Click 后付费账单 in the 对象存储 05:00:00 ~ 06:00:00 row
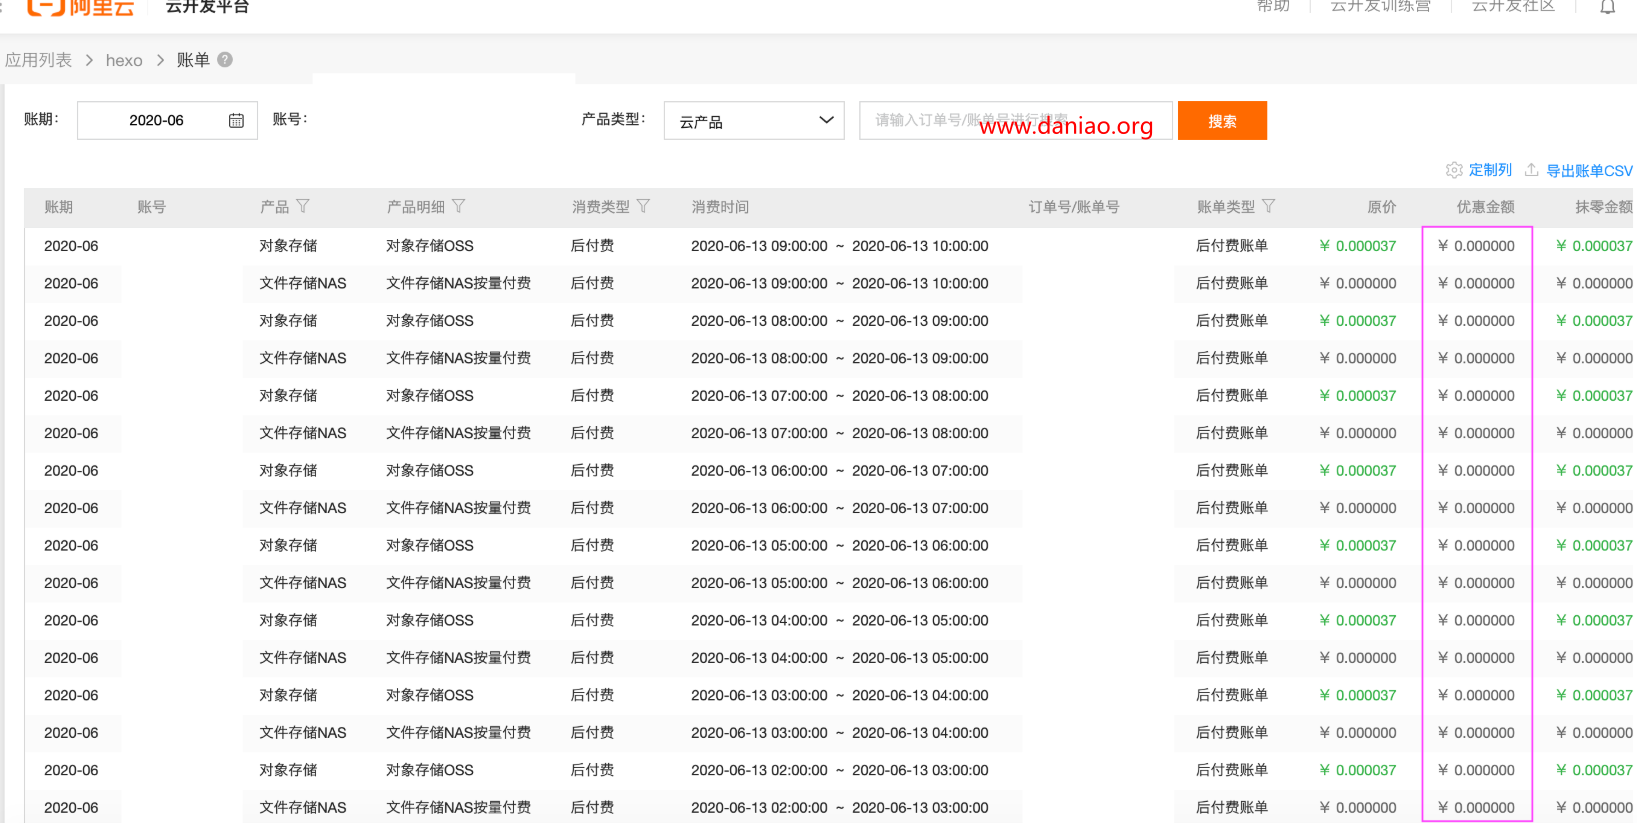Screen dimensions: 1637x823 click(x=1232, y=546)
